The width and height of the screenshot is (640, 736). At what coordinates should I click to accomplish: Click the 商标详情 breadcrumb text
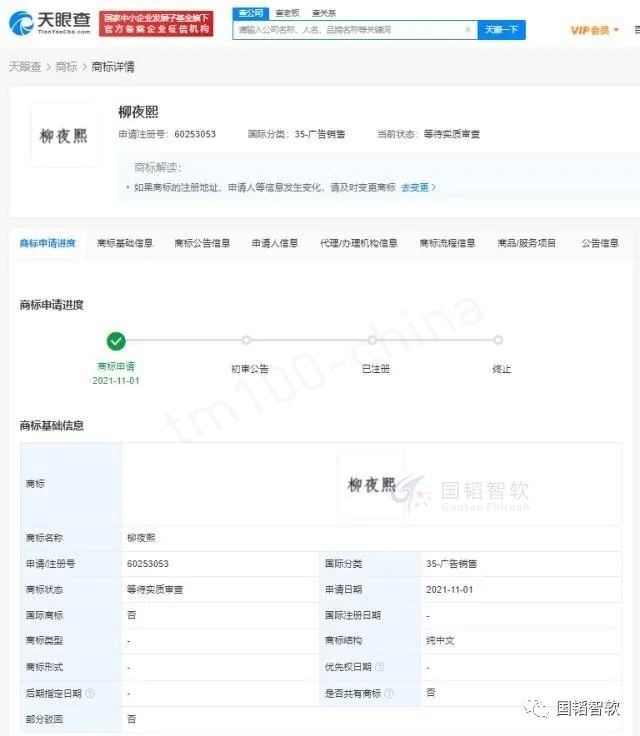coord(113,67)
